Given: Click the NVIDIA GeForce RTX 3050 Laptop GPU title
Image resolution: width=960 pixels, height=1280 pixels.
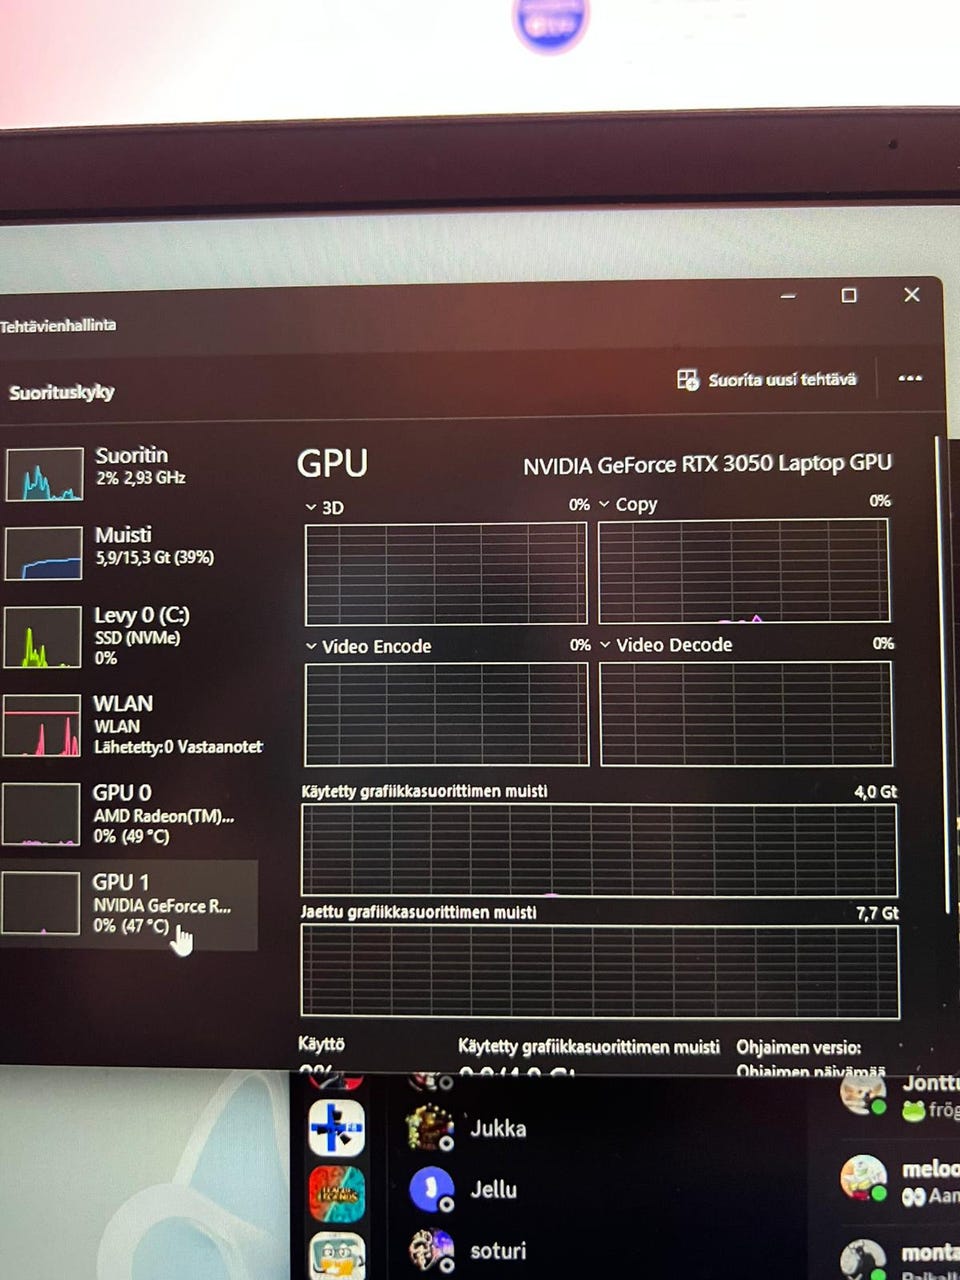Looking at the screenshot, I should (707, 464).
